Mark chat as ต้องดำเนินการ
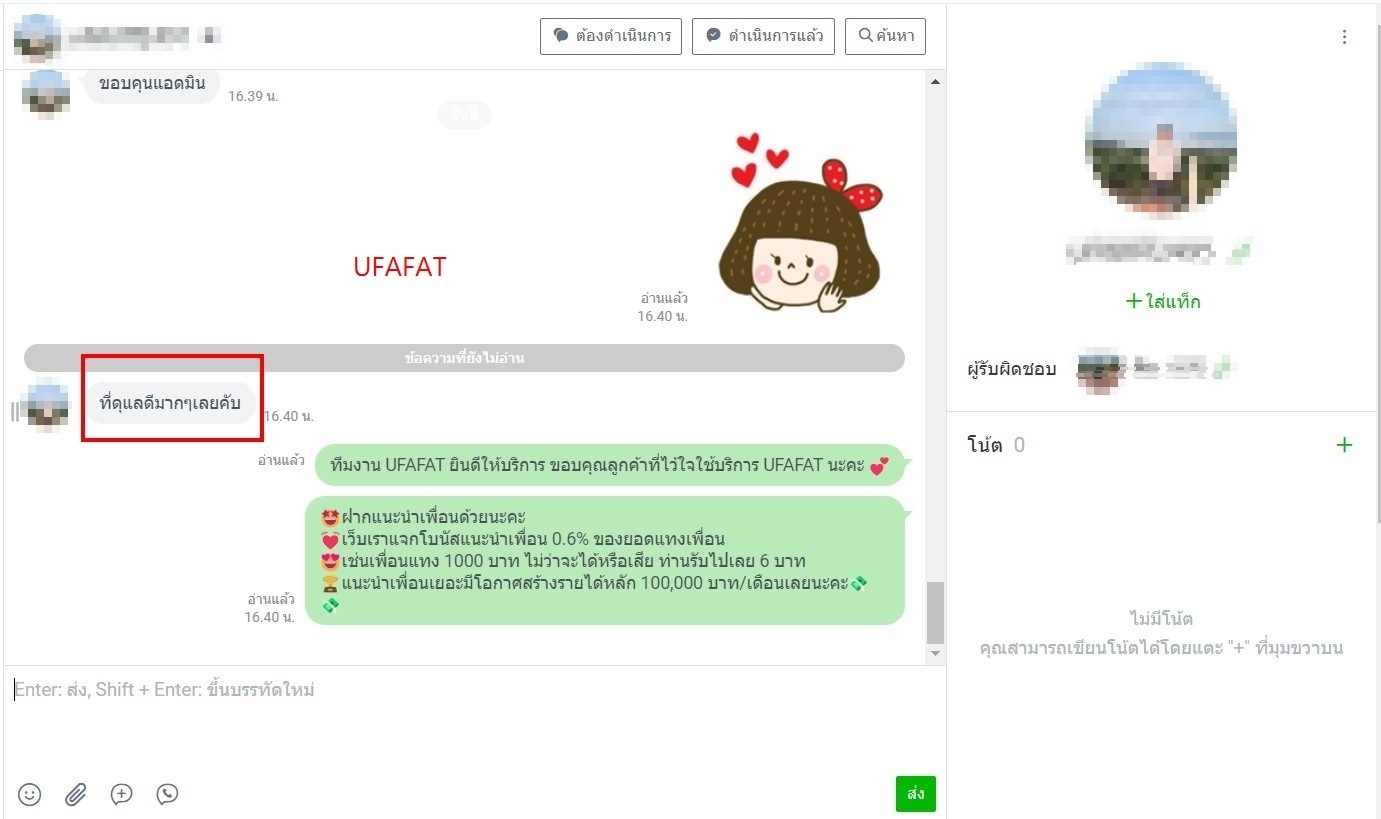Image resolution: width=1381 pixels, height=819 pixels. (x=611, y=36)
